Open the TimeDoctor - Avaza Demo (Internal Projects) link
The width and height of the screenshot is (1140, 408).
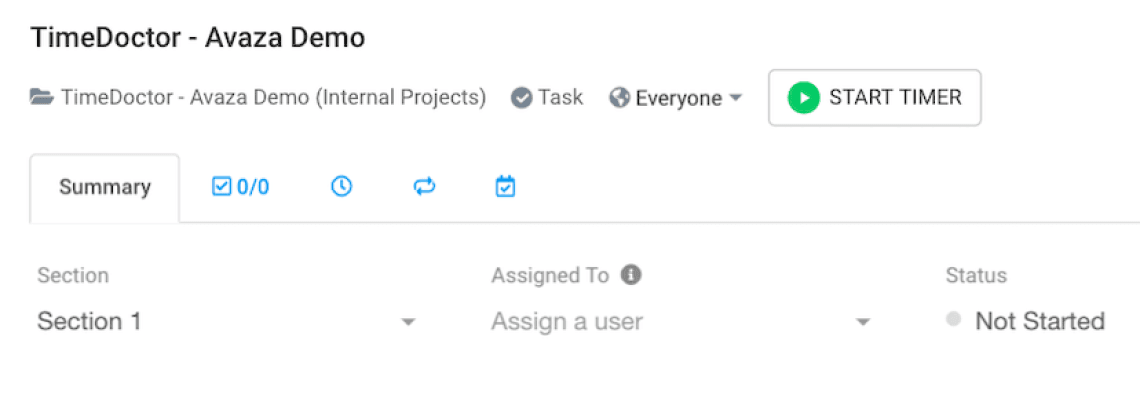click(x=273, y=98)
